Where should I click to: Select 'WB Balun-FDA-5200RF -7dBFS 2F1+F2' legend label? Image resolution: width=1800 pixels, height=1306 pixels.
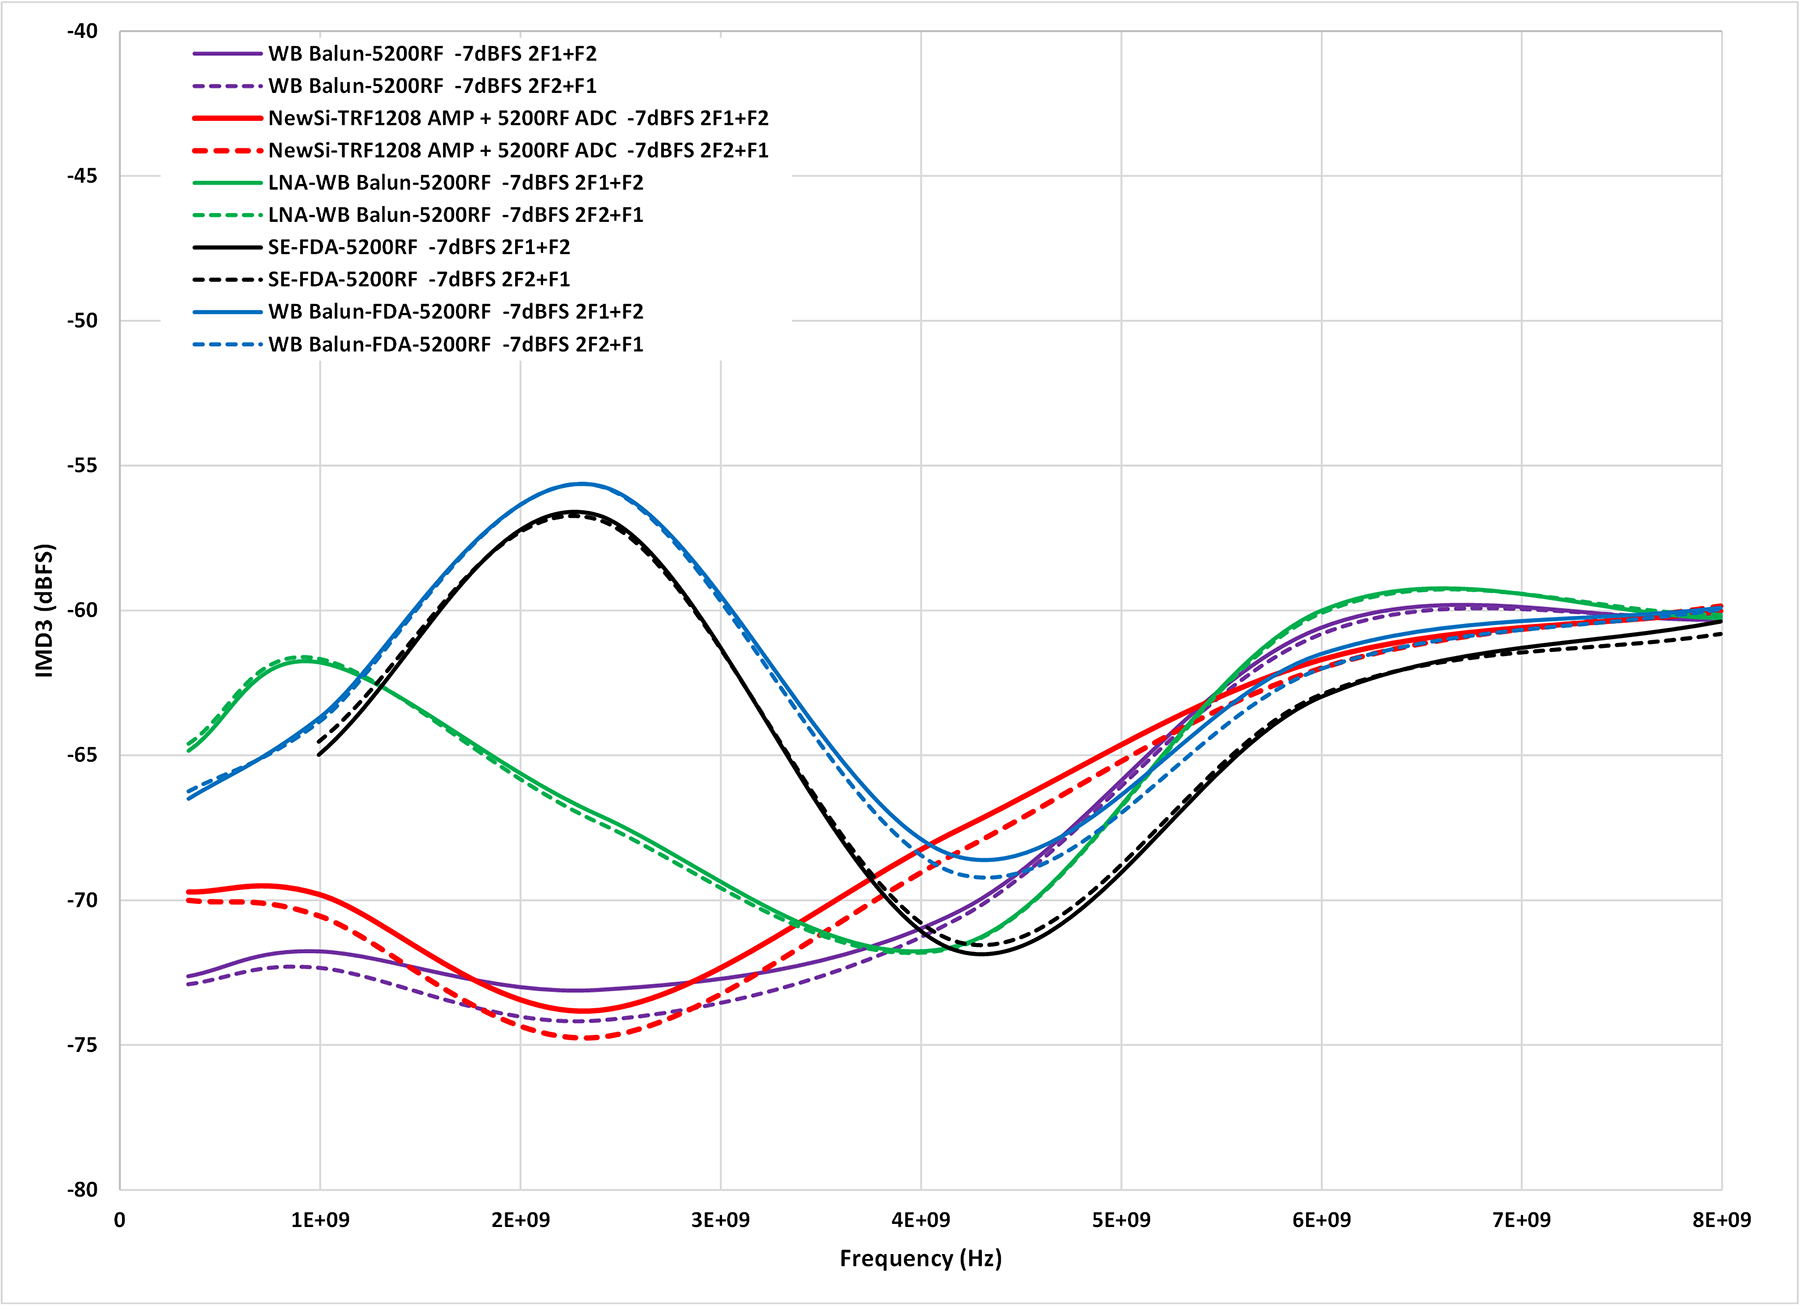[x=455, y=312]
